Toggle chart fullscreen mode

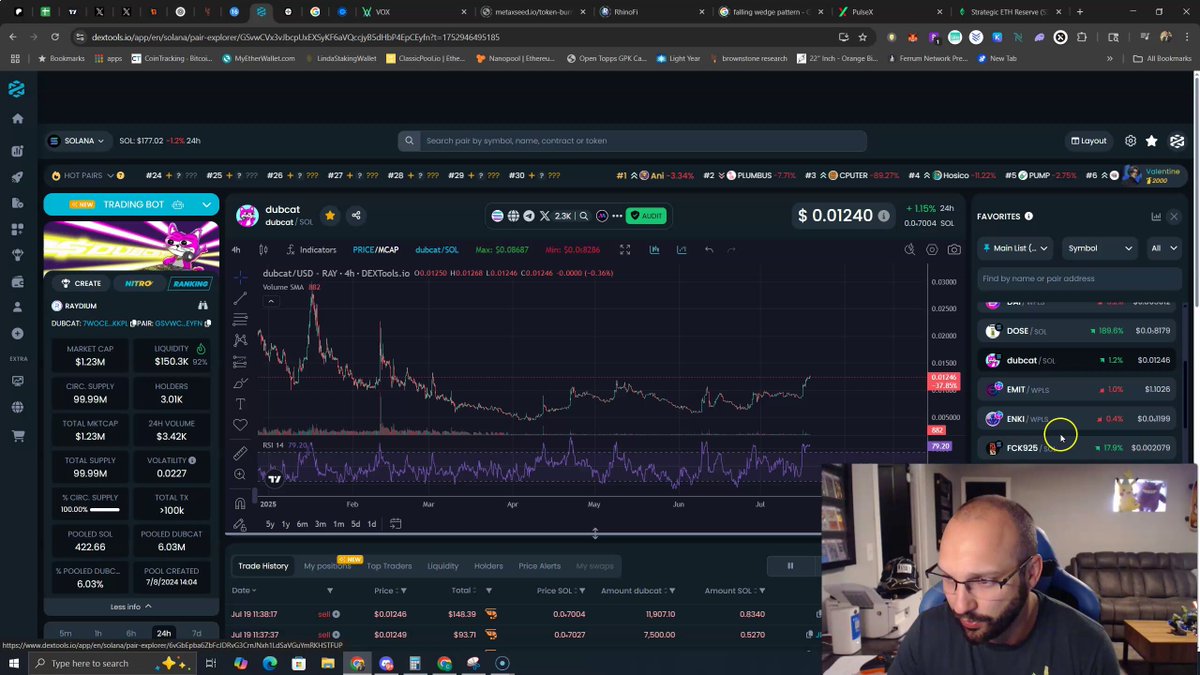coord(625,249)
